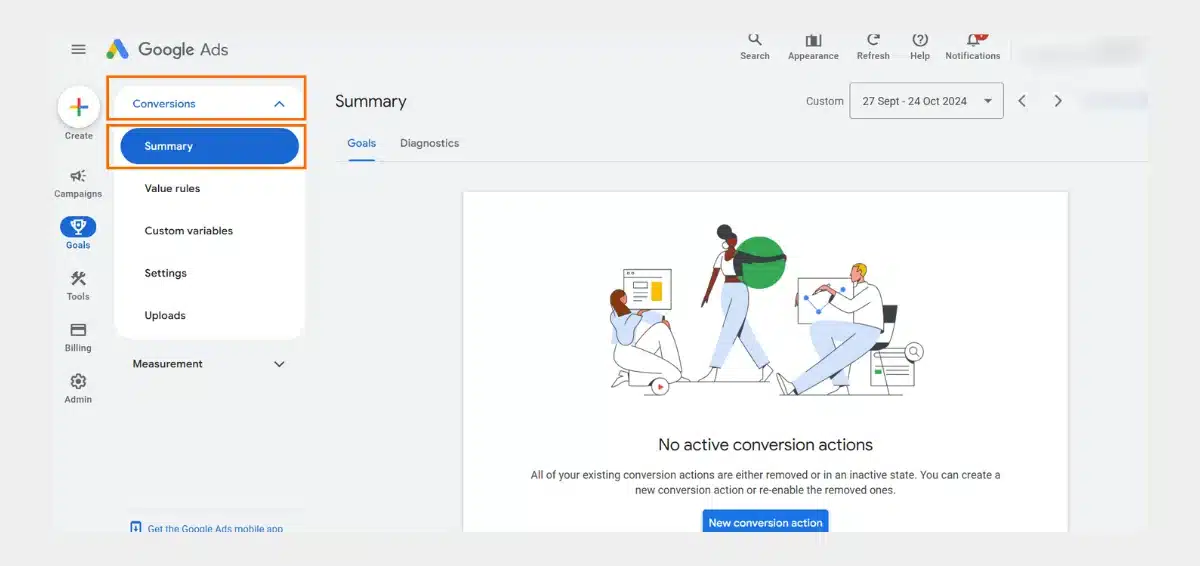
Task: Open the Tools section
Action: pos(78,285)
